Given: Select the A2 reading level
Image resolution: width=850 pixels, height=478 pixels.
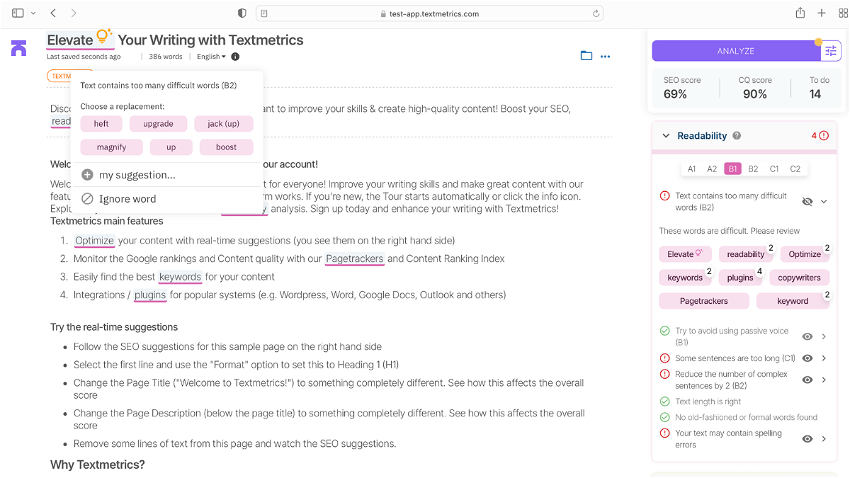Looking at the screenshot, I should 712,169.
